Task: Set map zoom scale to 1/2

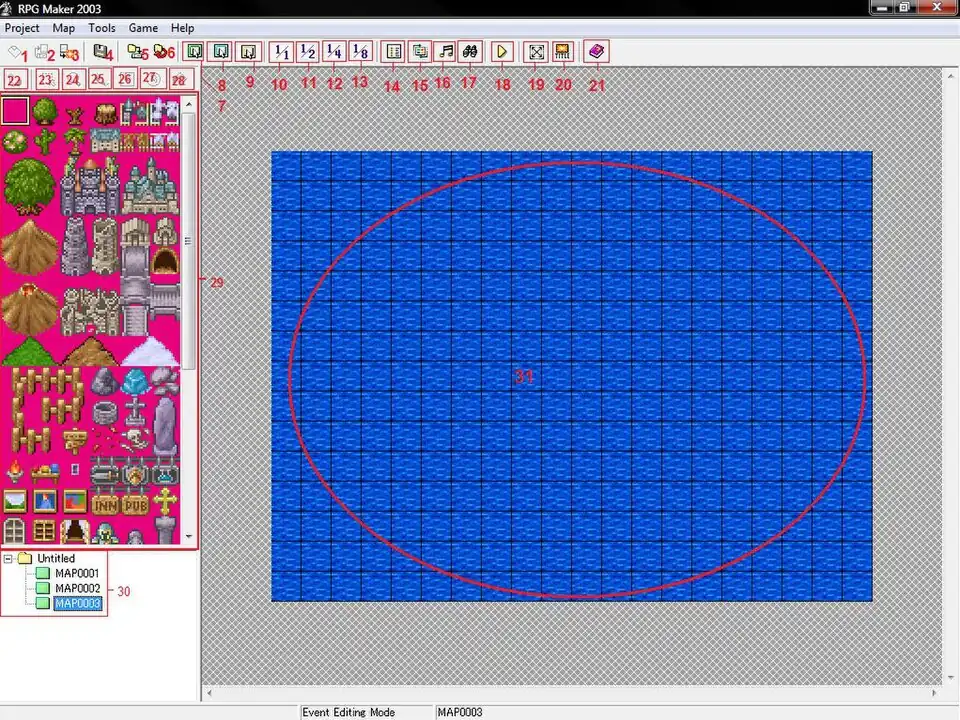Action: [308, 51]
